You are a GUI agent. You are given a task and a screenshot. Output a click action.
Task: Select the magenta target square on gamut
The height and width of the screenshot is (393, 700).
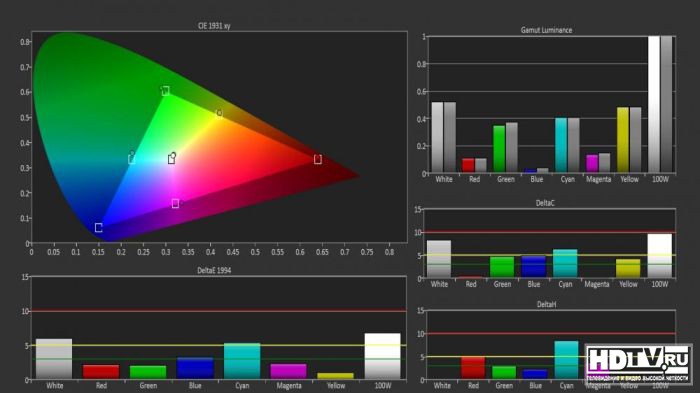pos(175,204)
